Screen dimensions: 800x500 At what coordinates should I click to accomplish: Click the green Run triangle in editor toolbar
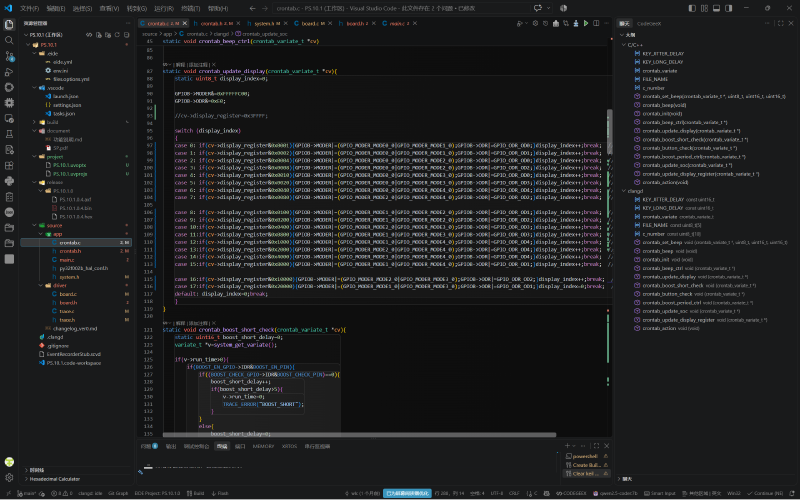tap(586, 23)
